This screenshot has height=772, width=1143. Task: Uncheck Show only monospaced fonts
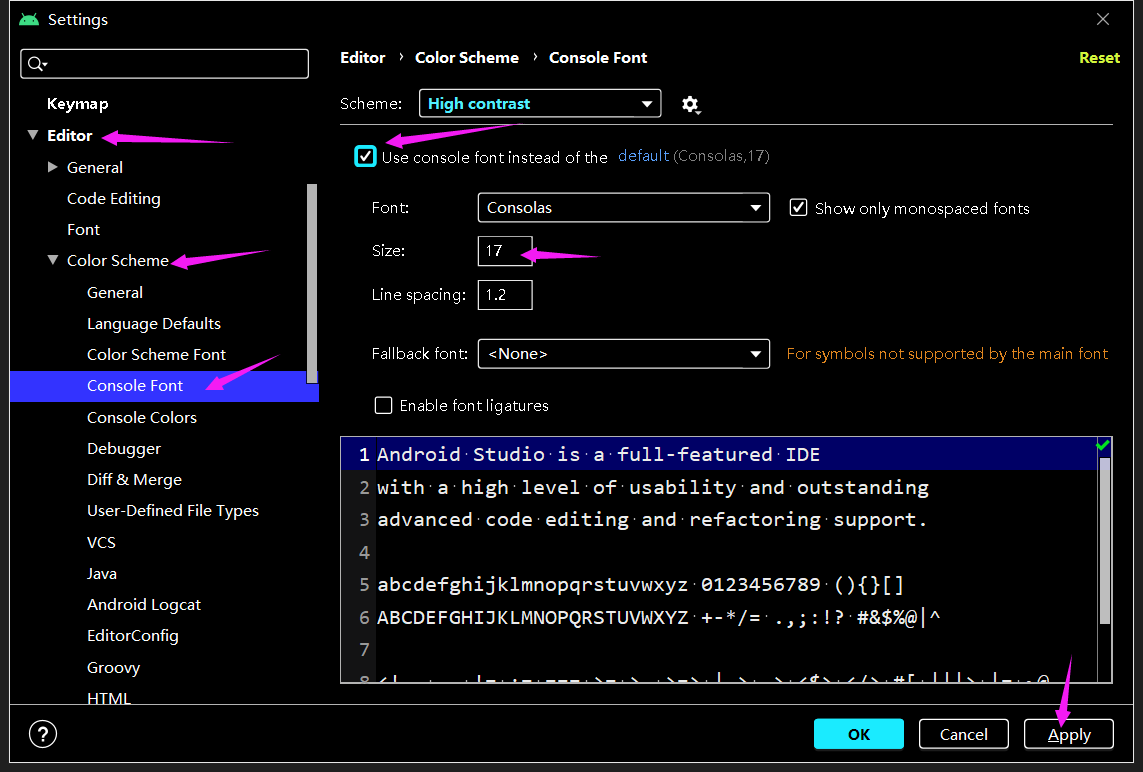[x=799, y=208]
